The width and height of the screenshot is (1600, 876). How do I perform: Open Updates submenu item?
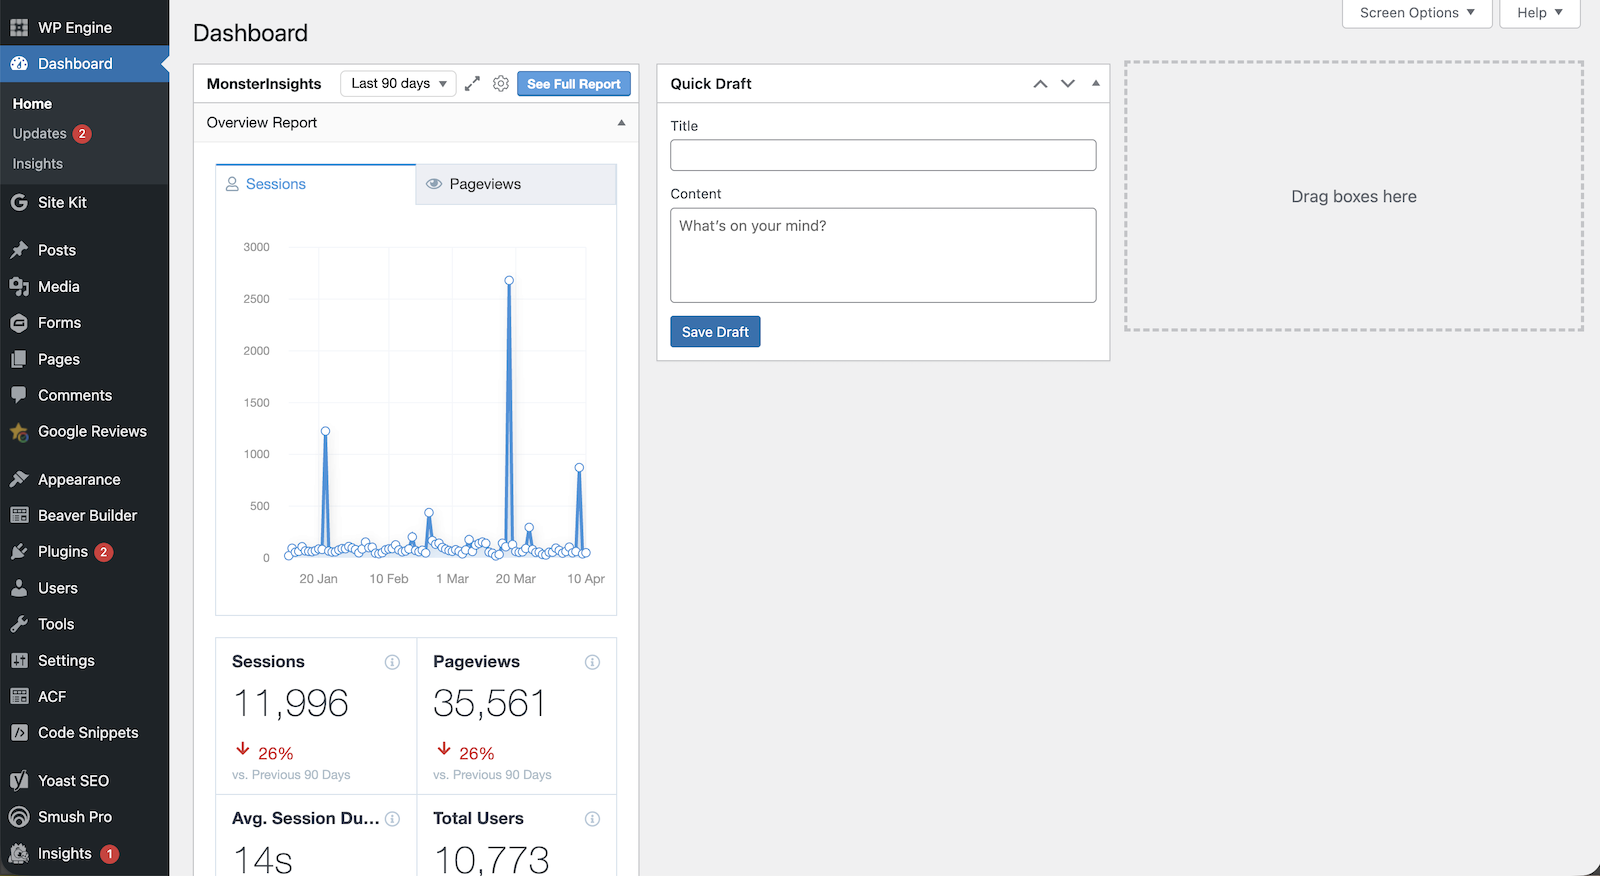(x=52, y=134)
